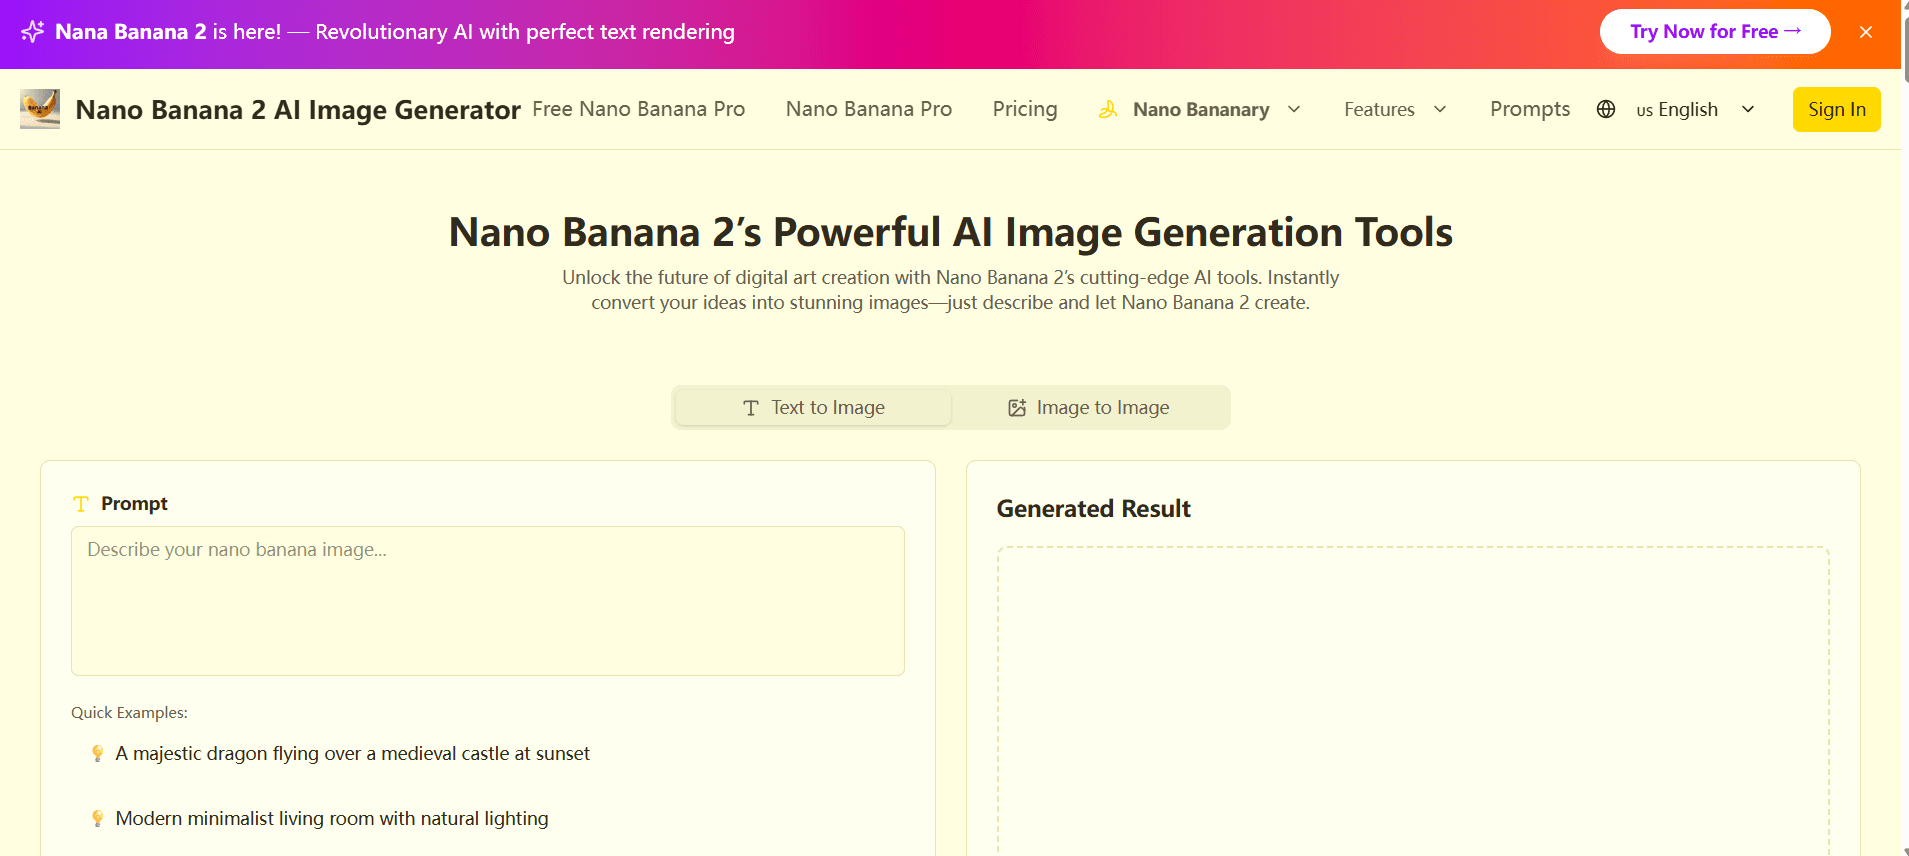The width and height of the screenshot is (1909, 856).
Task: Click lightbulb icon beside dragon example
Action: coord(97,753)
